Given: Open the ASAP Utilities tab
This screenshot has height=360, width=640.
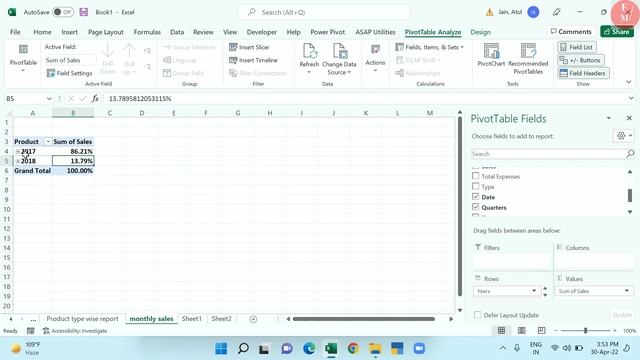Looking at the screenshot, I should pyautogui.click(x=375, y=32).
